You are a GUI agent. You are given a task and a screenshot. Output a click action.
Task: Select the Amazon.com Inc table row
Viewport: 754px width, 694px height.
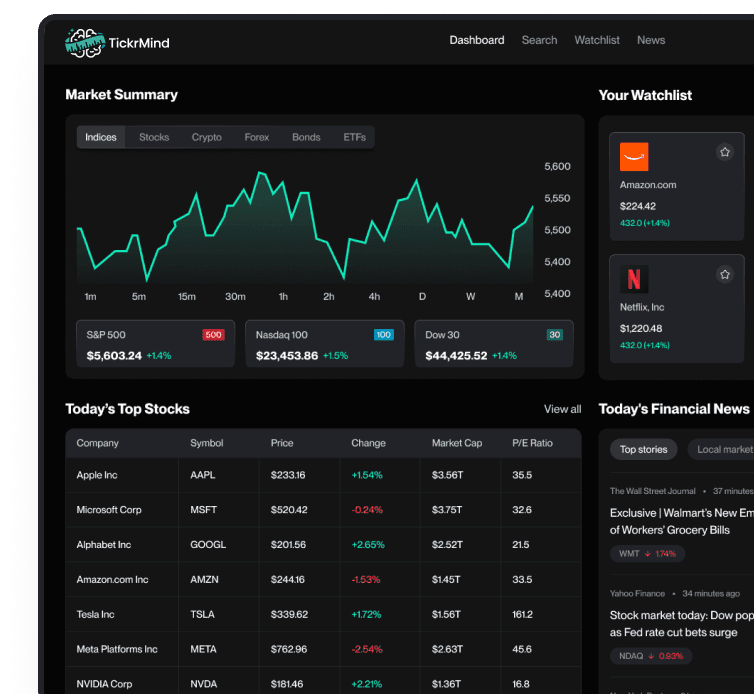click(x=324, y=580)
